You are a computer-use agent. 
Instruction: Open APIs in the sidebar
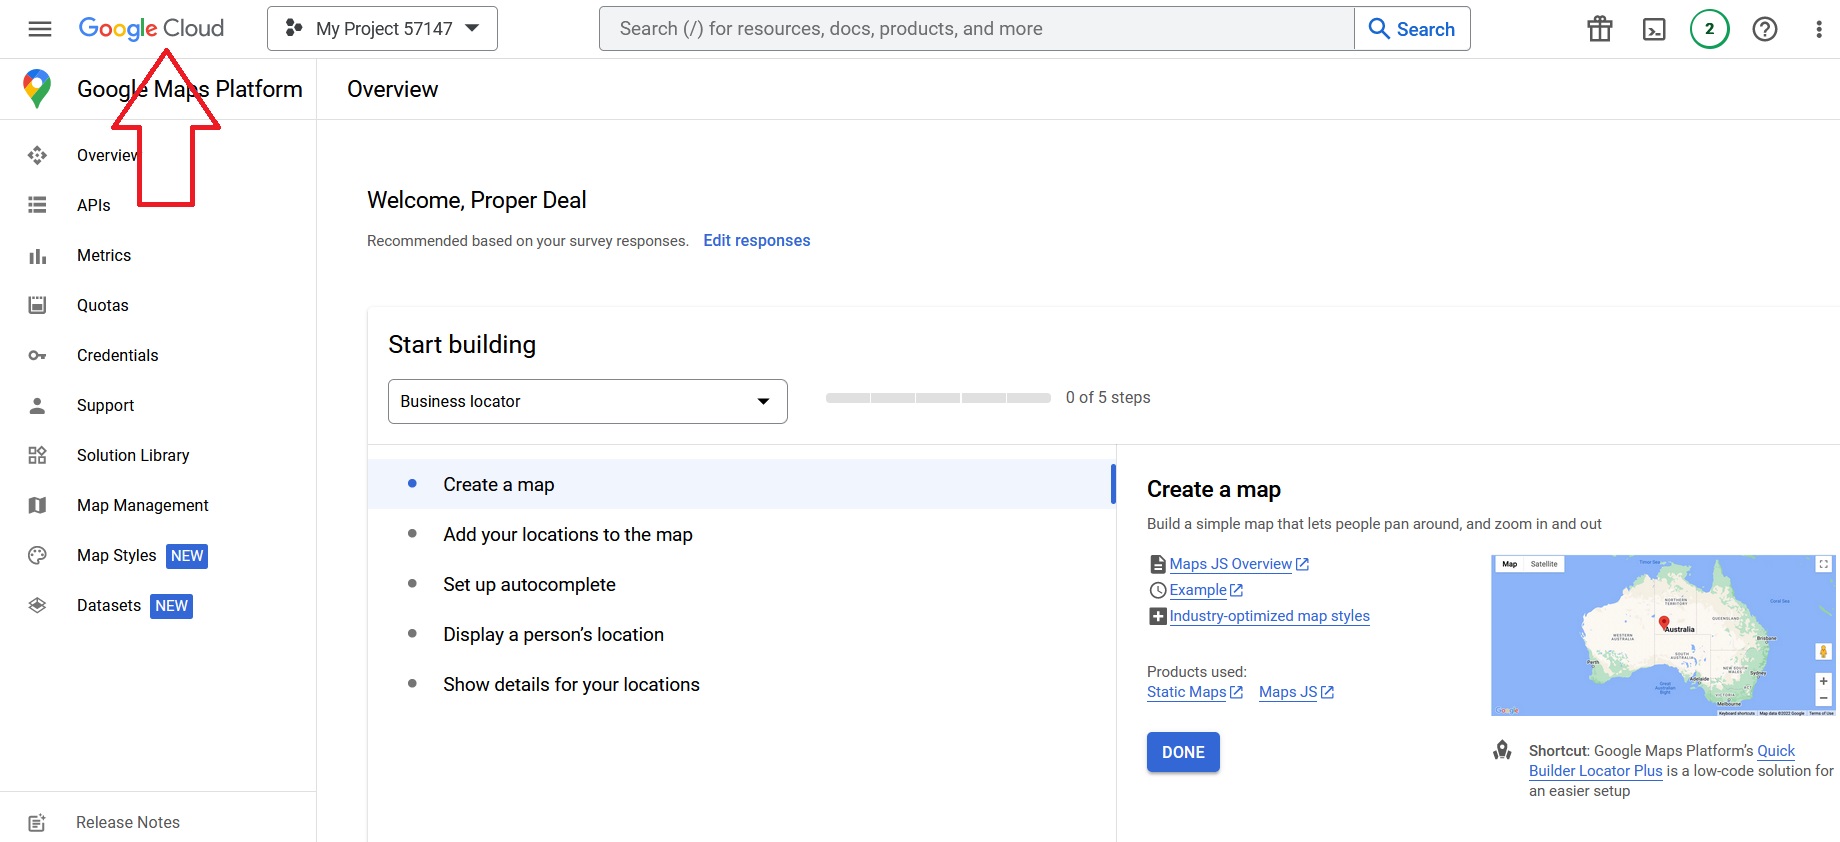click(94, 205)
